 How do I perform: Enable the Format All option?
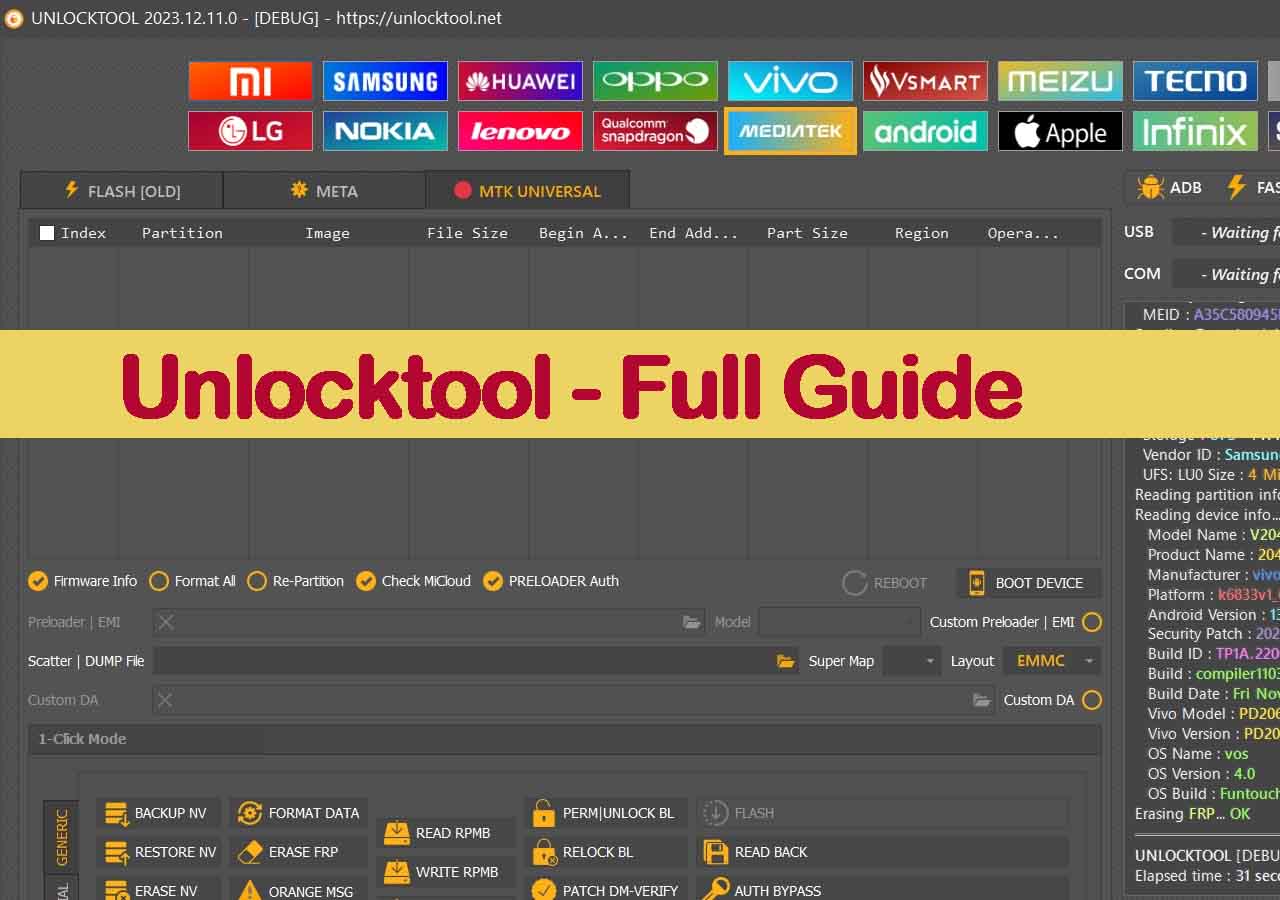(159, 581)
